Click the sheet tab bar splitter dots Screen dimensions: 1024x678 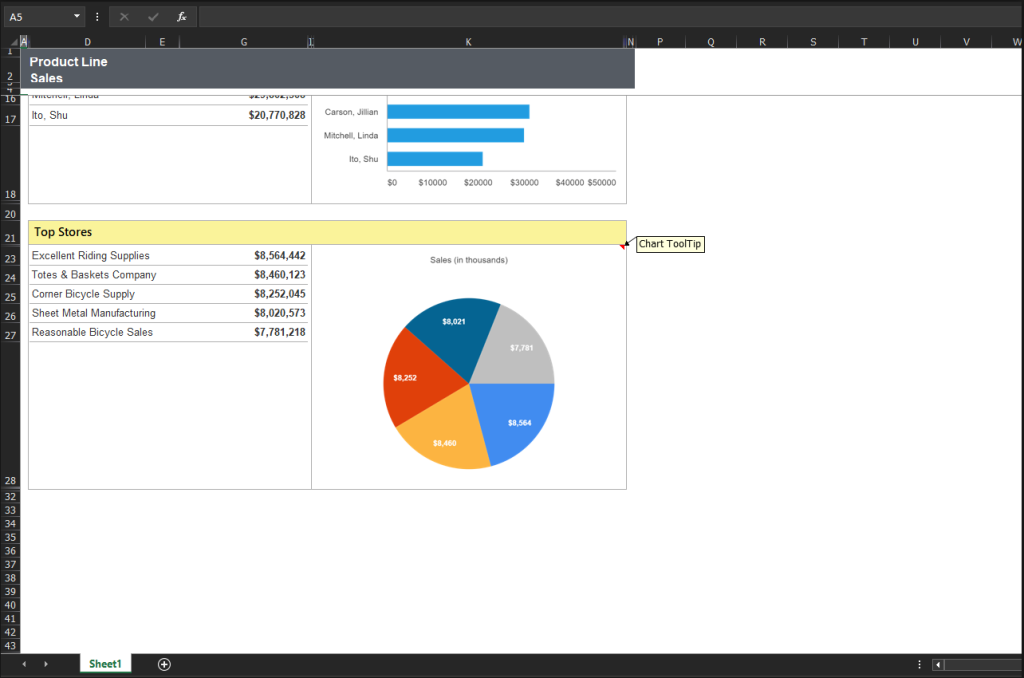[920, 664]
